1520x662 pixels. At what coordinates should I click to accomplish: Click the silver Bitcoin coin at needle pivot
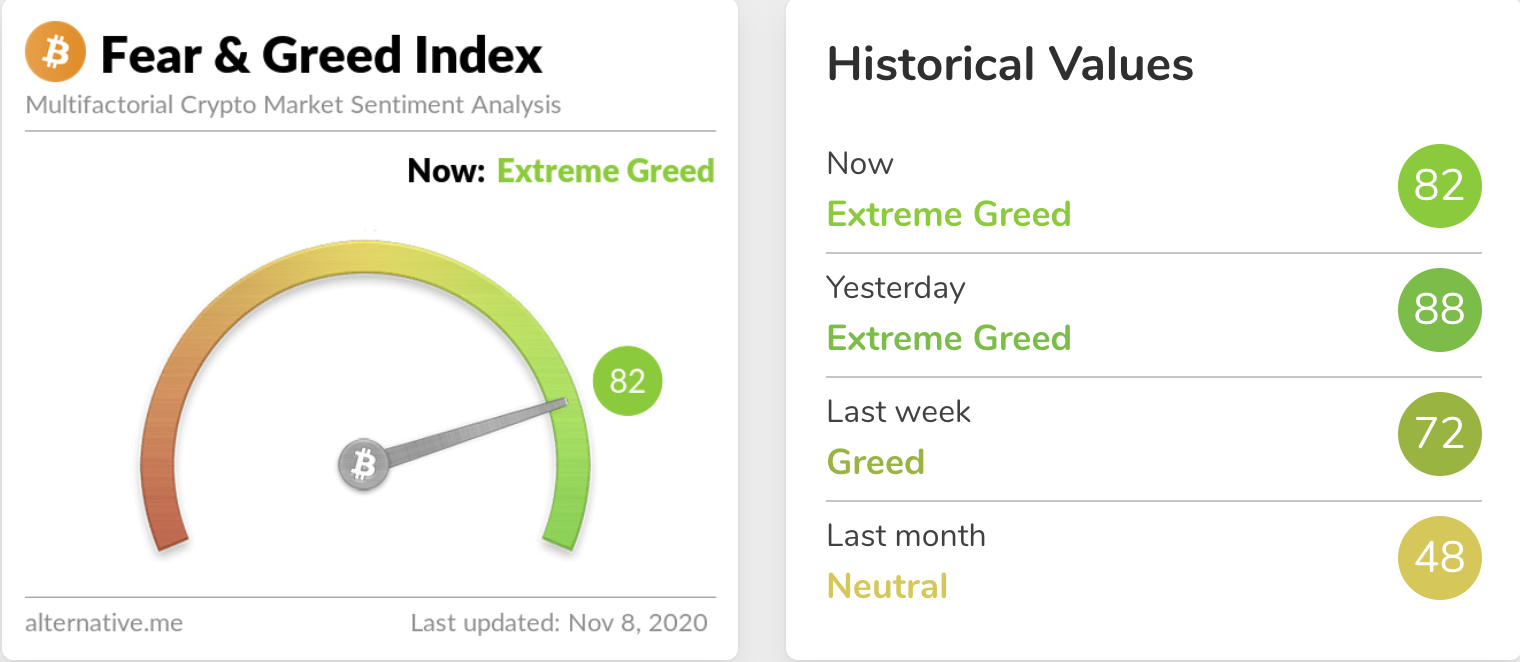364,465
